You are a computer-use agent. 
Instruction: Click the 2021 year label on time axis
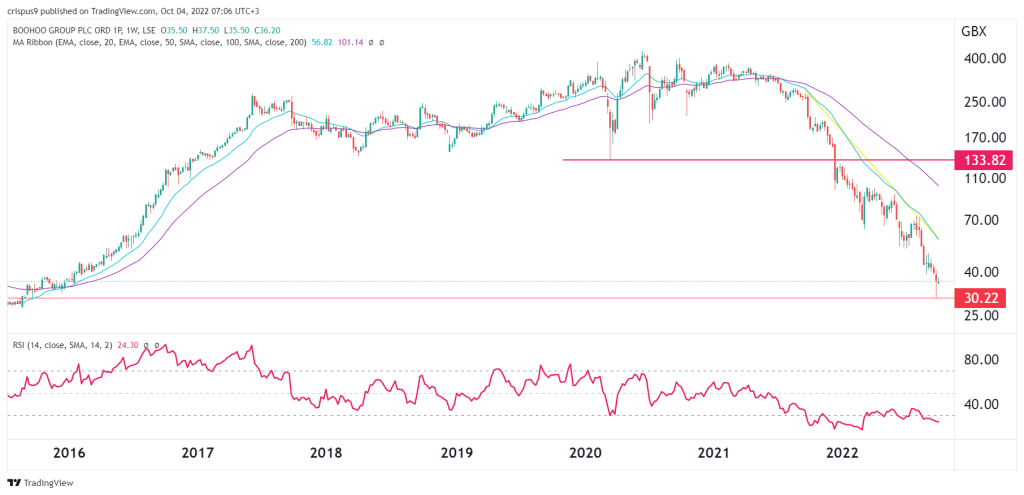tap(714, 453)
